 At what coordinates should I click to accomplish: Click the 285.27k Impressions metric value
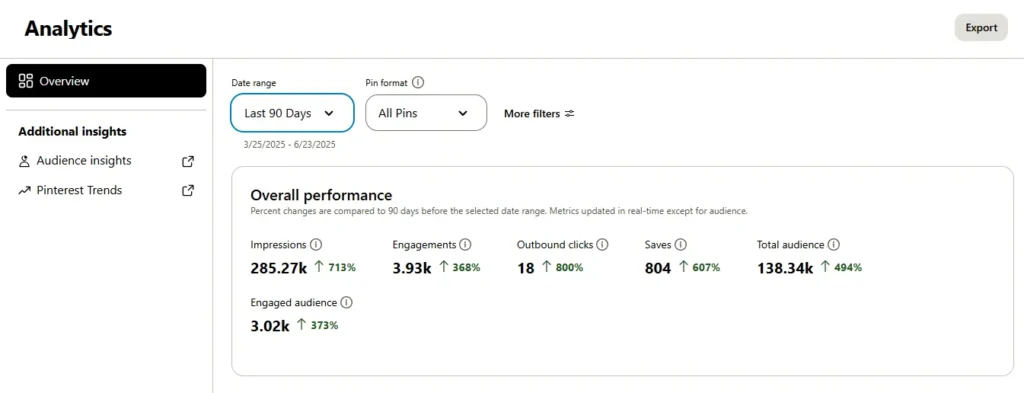point(279,268)
